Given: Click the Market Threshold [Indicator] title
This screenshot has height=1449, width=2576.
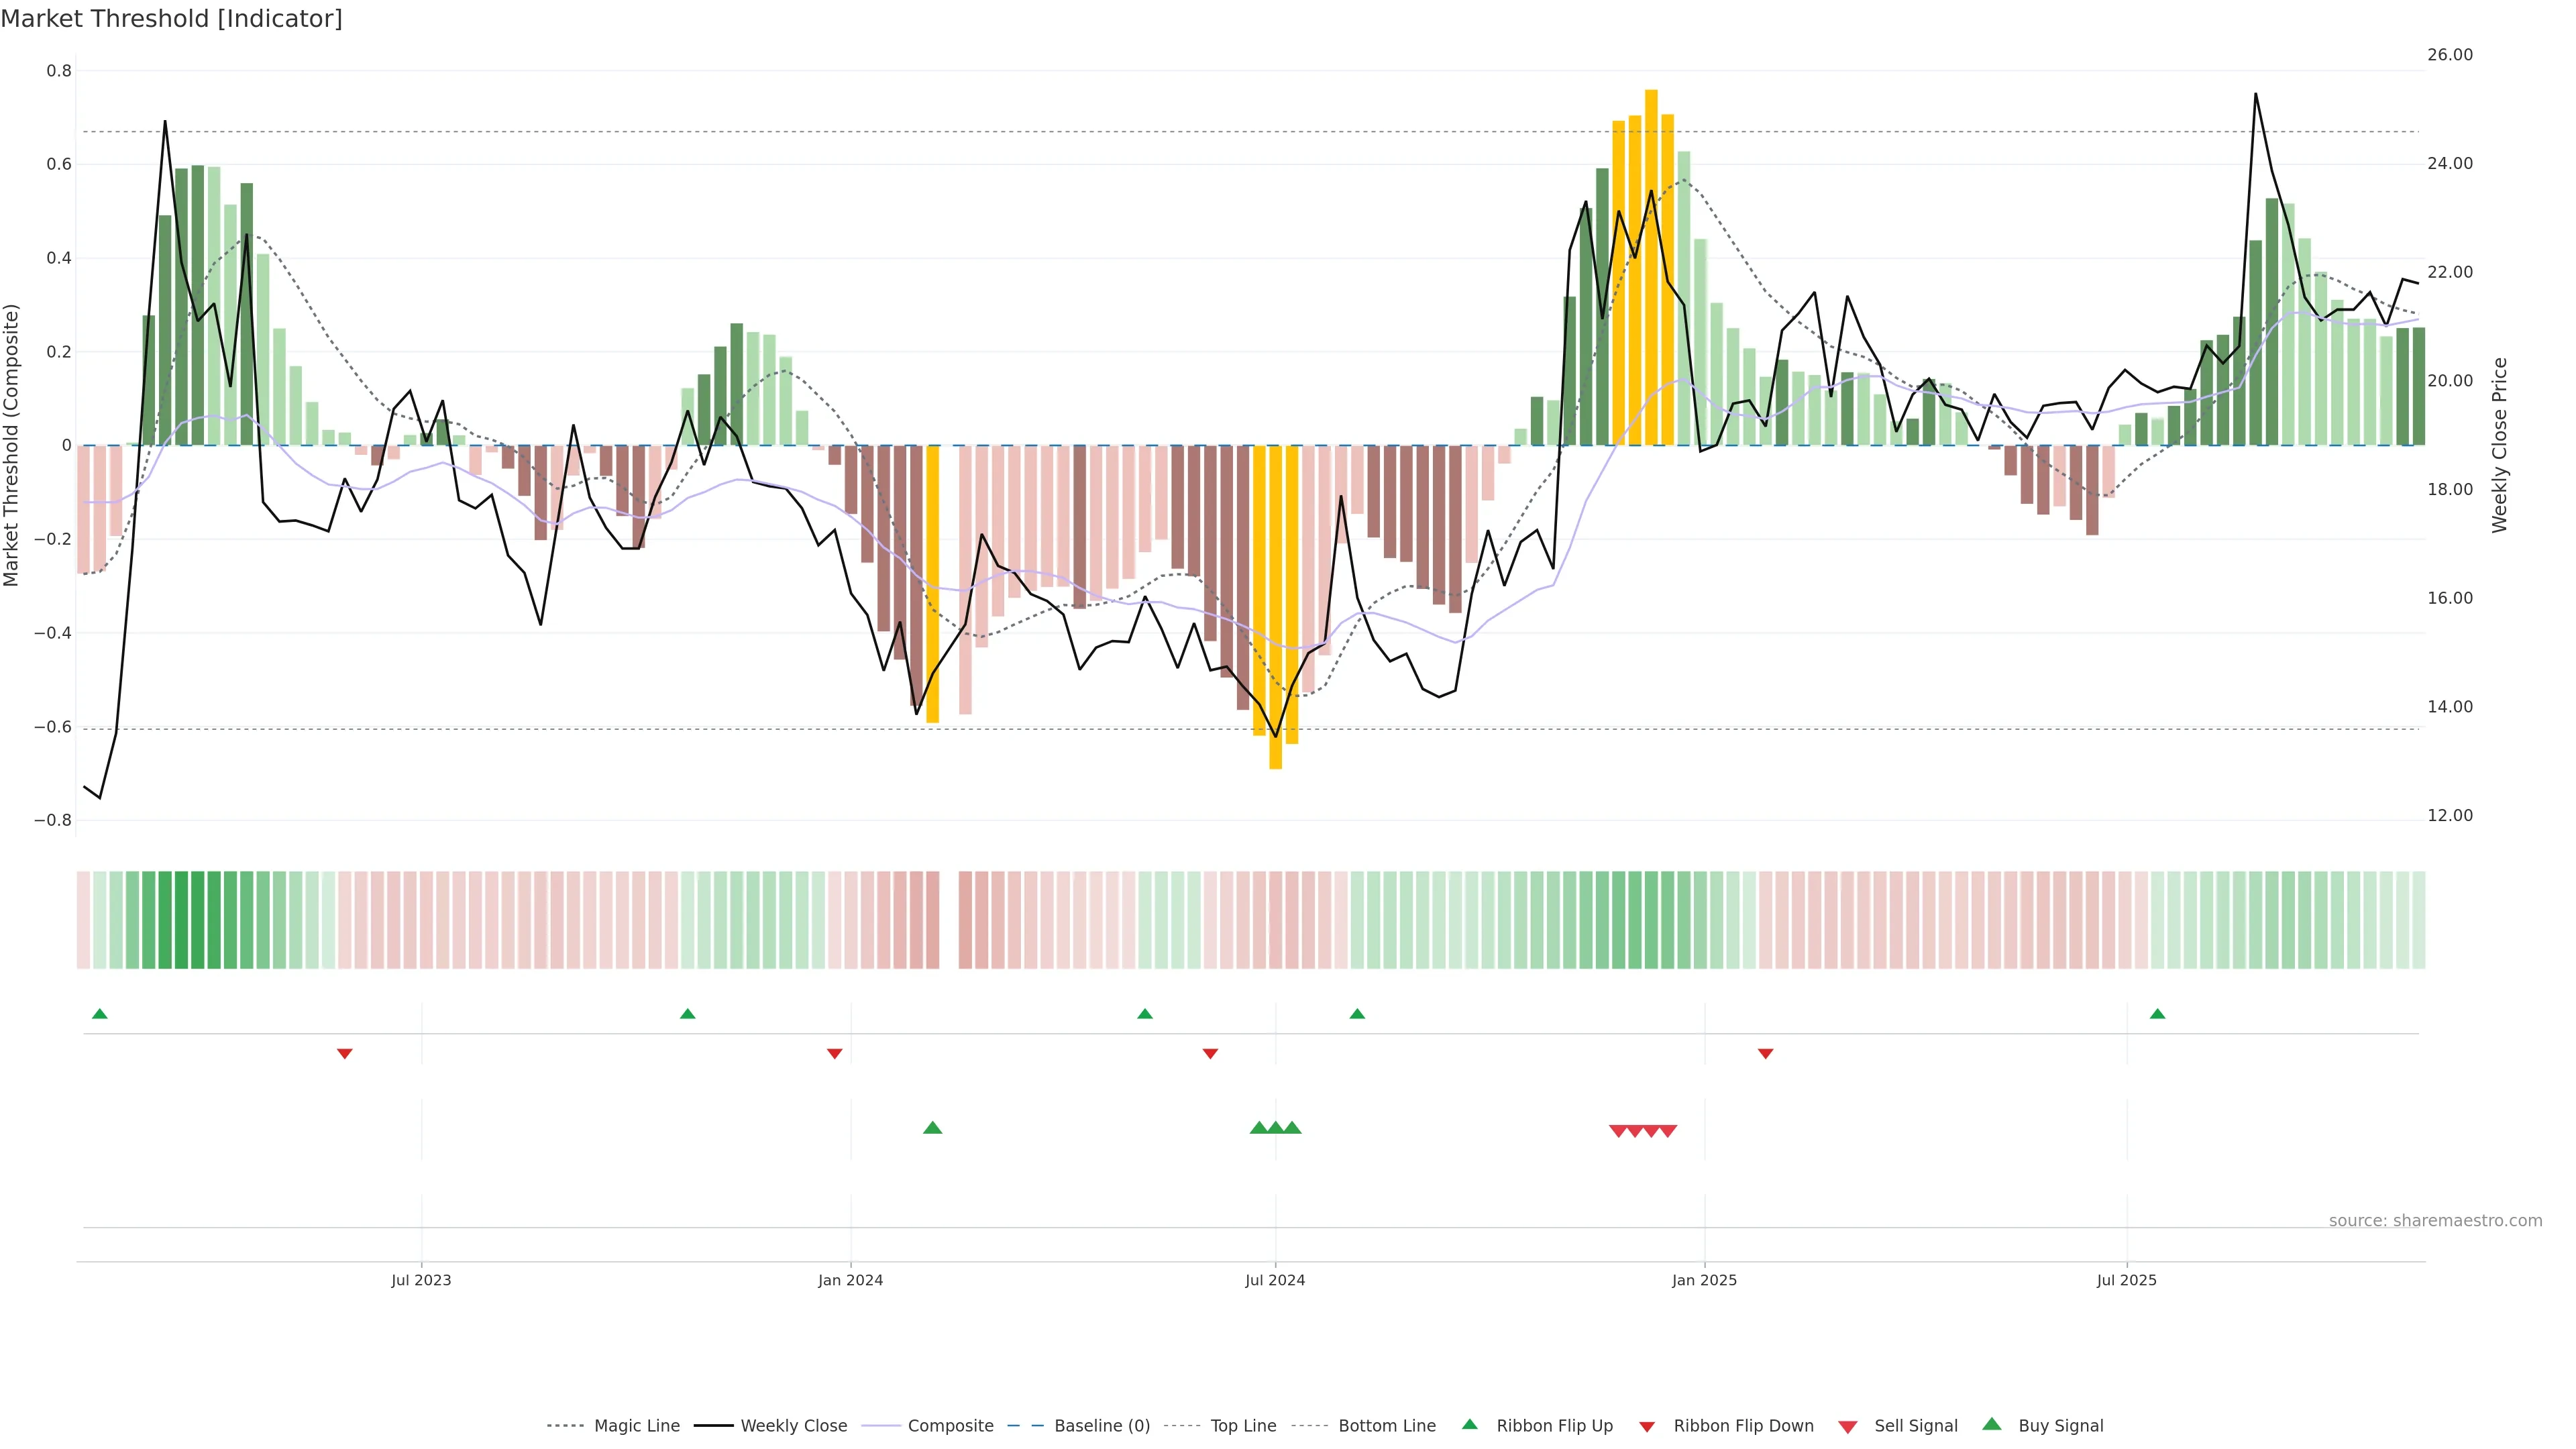Looking at the screenshot, I should 172,19.
